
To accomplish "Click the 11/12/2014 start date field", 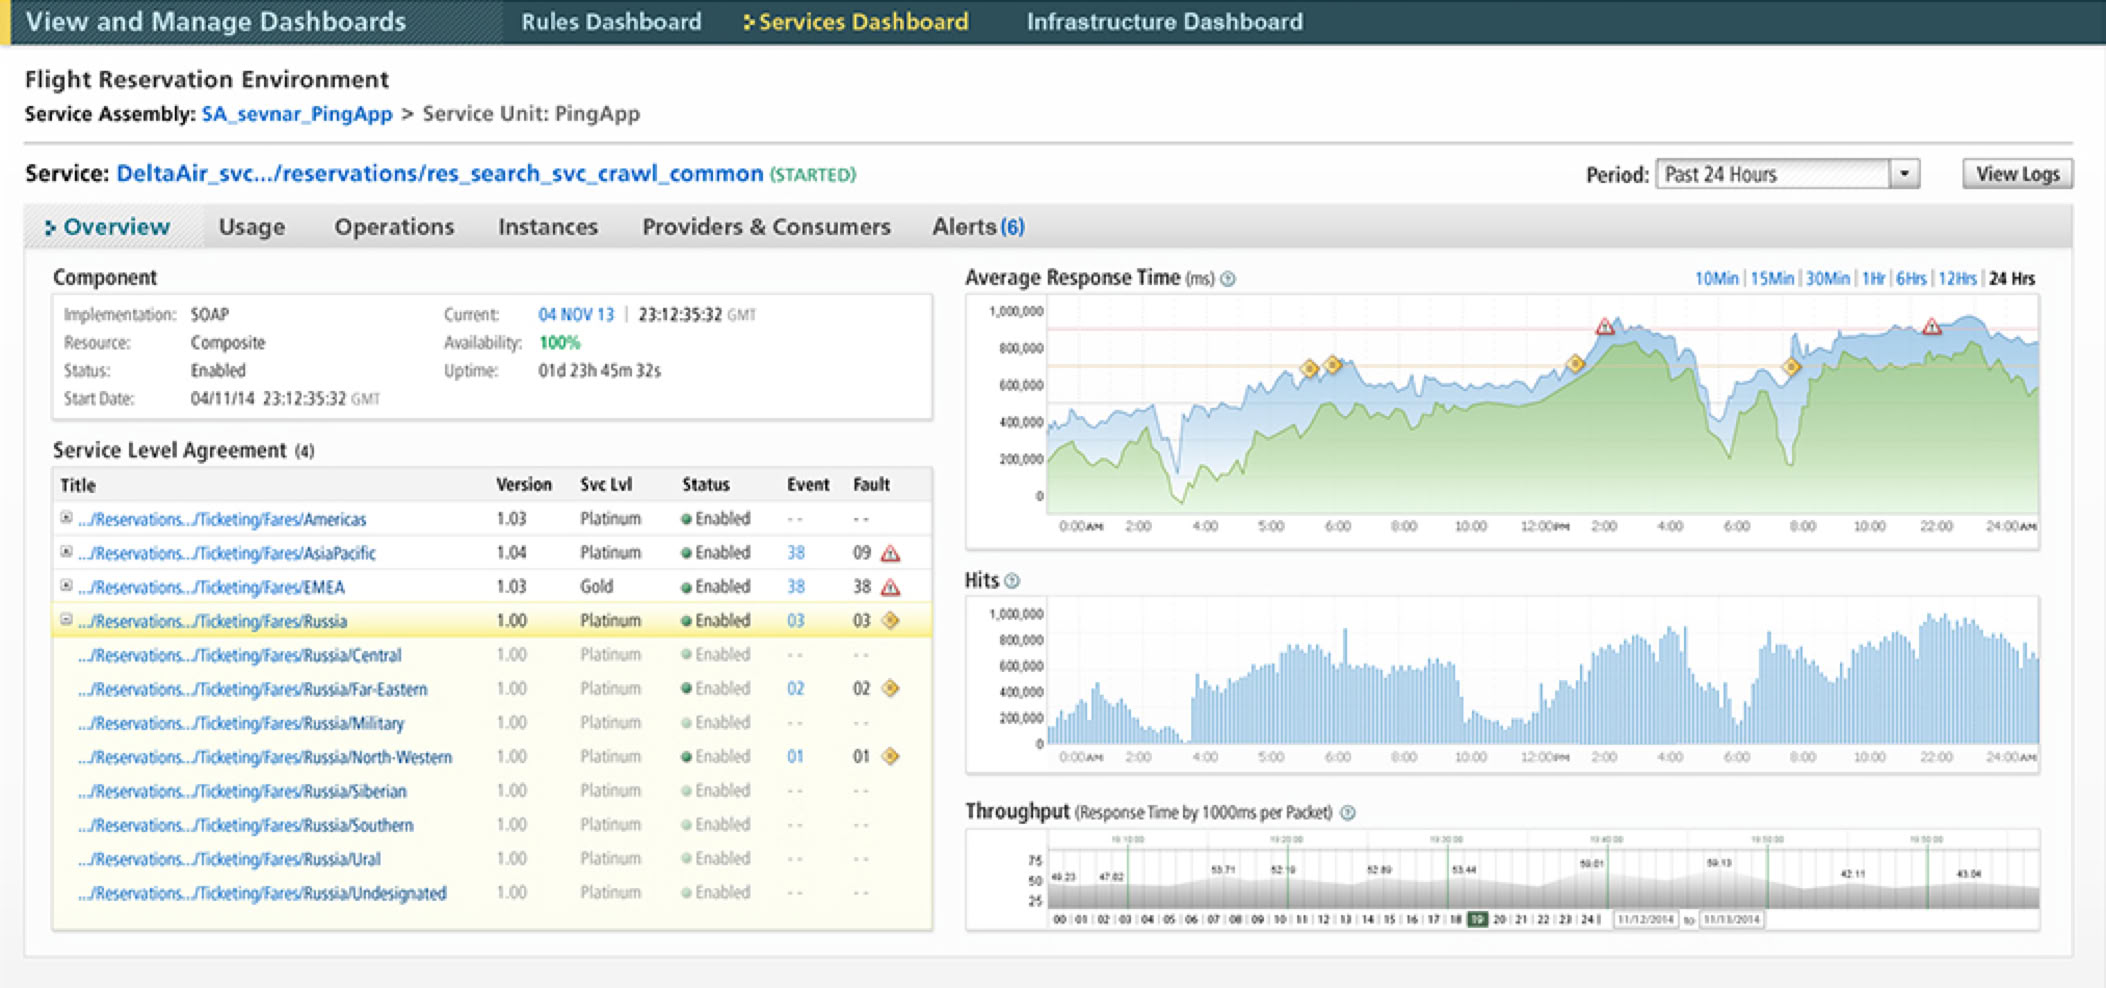I will [x=1645, y=919].
